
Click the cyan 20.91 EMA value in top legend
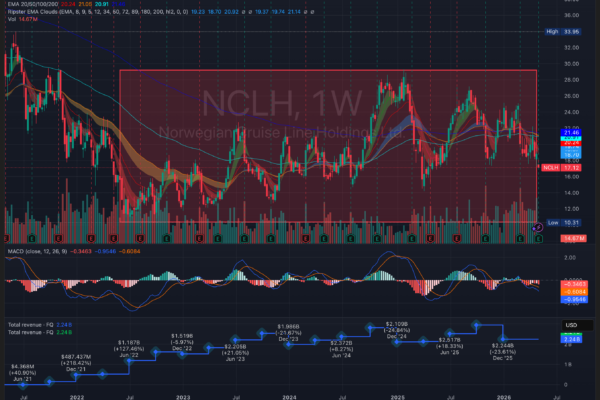(102, 4)
